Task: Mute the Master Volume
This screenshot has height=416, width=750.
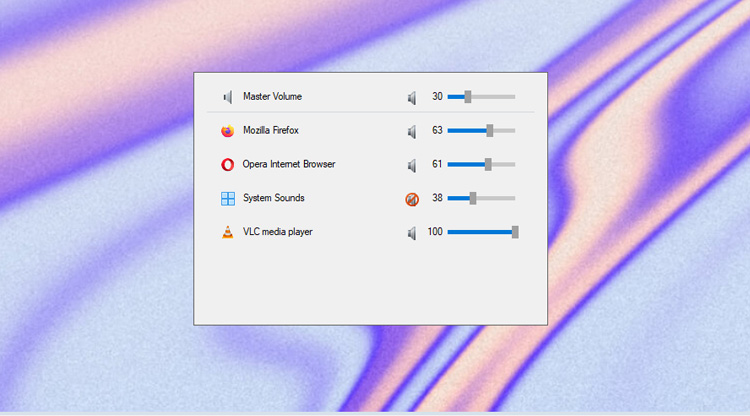Action: pos(412,98)
